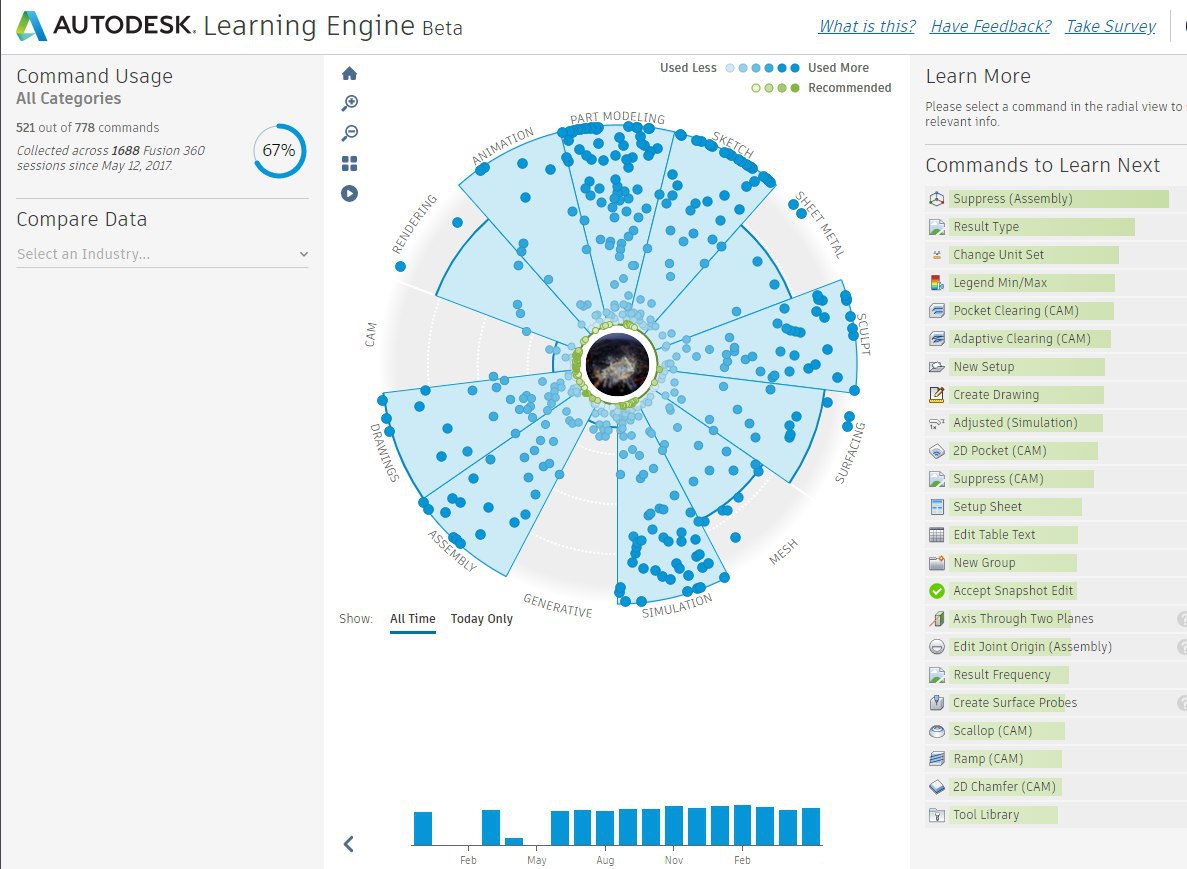Viewport: 1187px width, 869px height.
Task: Click the Edit Table Text icon
Action: 936,535
